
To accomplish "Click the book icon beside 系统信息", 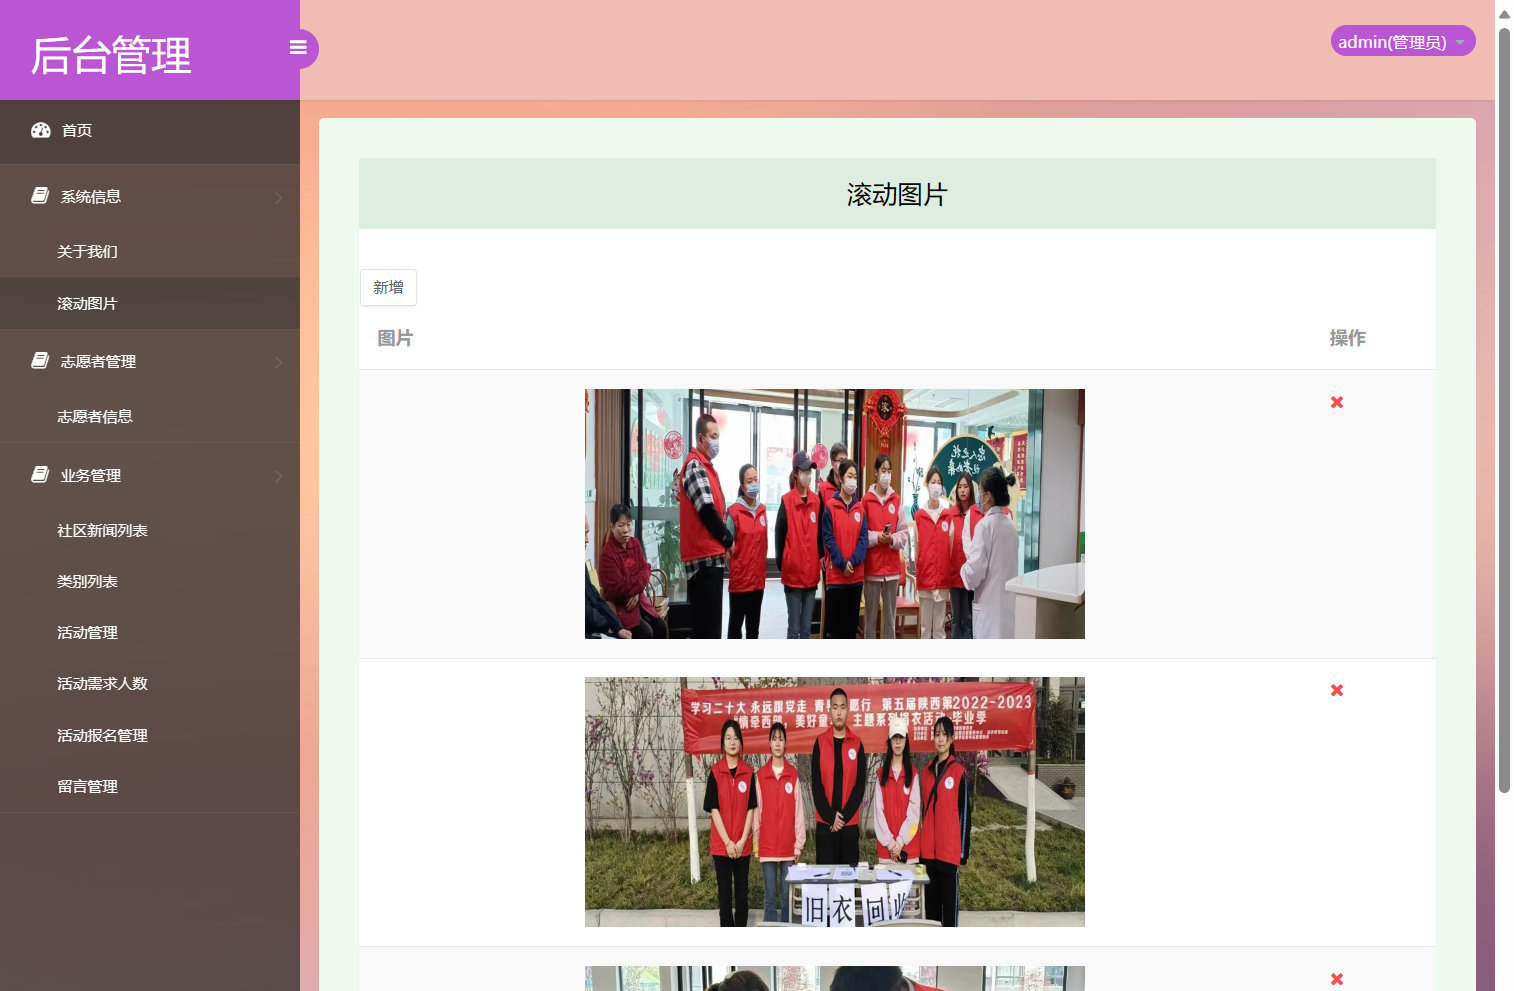I will (x=39, y=196).
